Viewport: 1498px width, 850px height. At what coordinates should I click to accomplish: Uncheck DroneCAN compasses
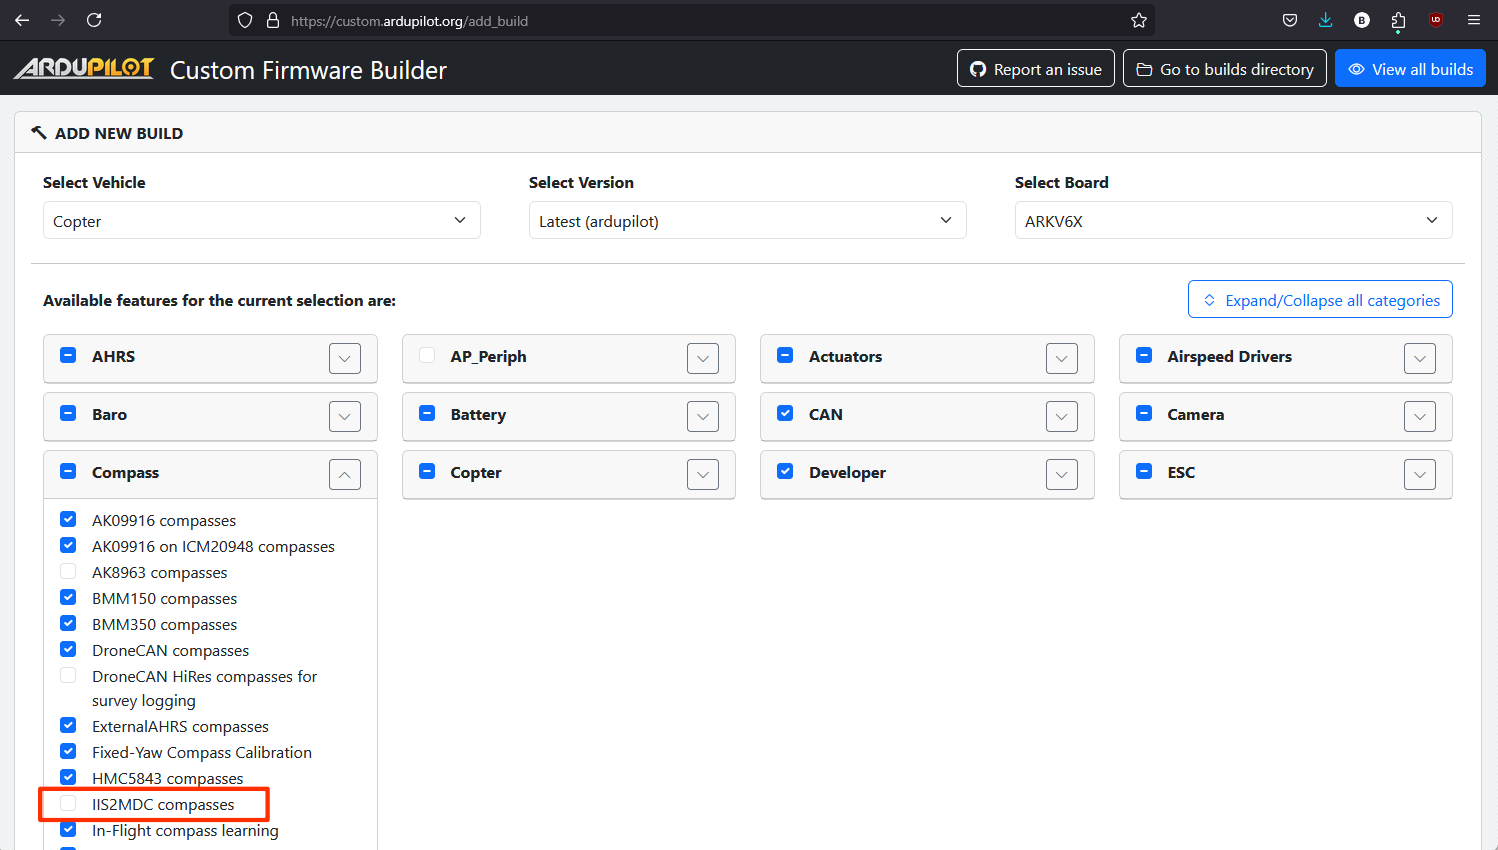pos(68,649)
